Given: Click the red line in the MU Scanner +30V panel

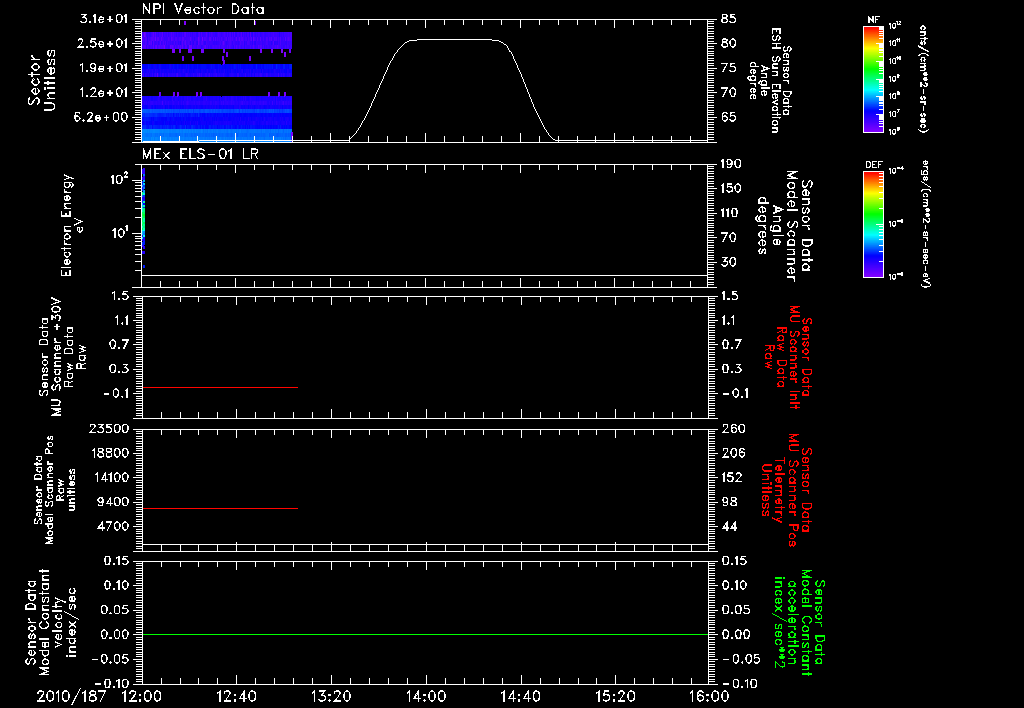Looking at the screenshot, I should (219, 387).
